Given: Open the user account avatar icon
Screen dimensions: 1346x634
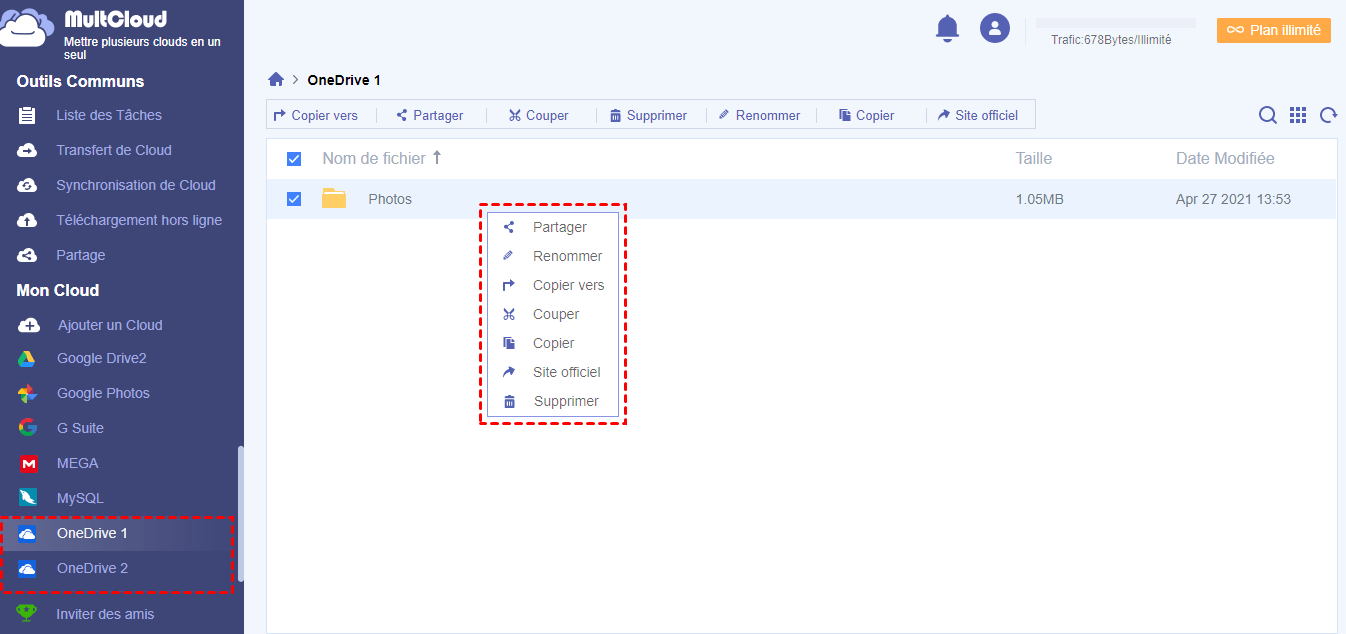Looking at the screenshot, I should [994, 28].
